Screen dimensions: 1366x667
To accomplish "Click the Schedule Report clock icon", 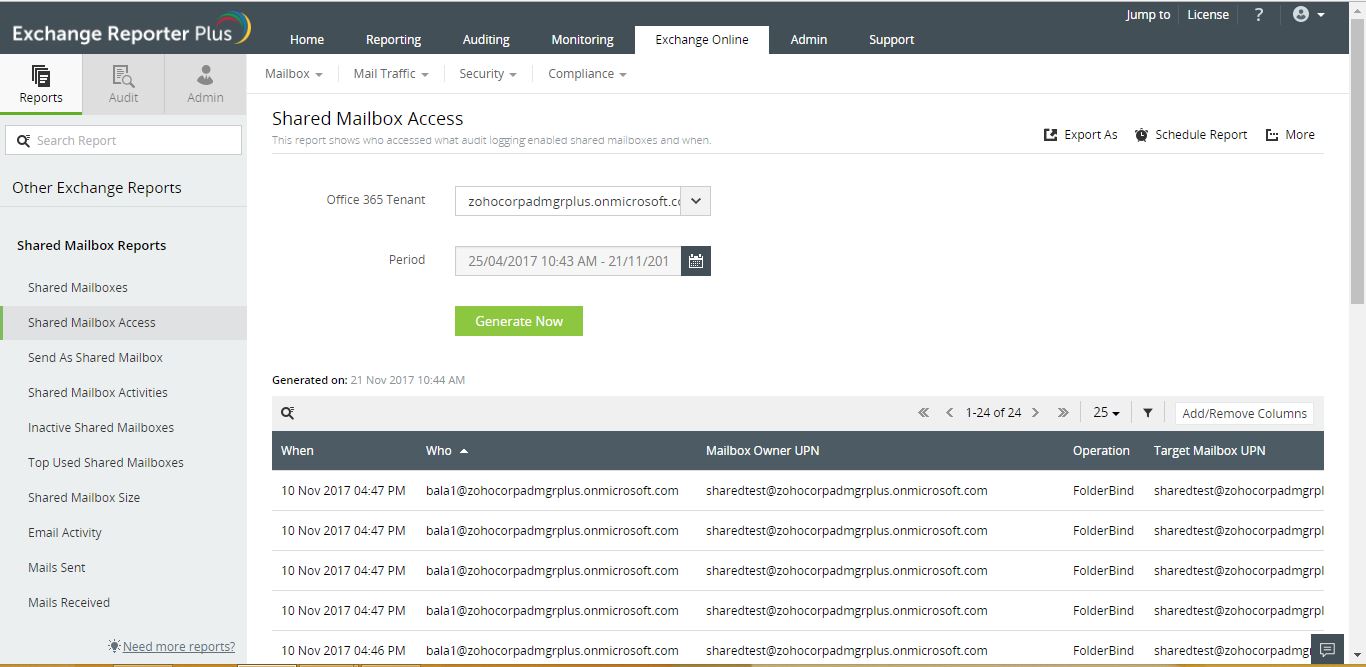I will [x=1141, y=135].
